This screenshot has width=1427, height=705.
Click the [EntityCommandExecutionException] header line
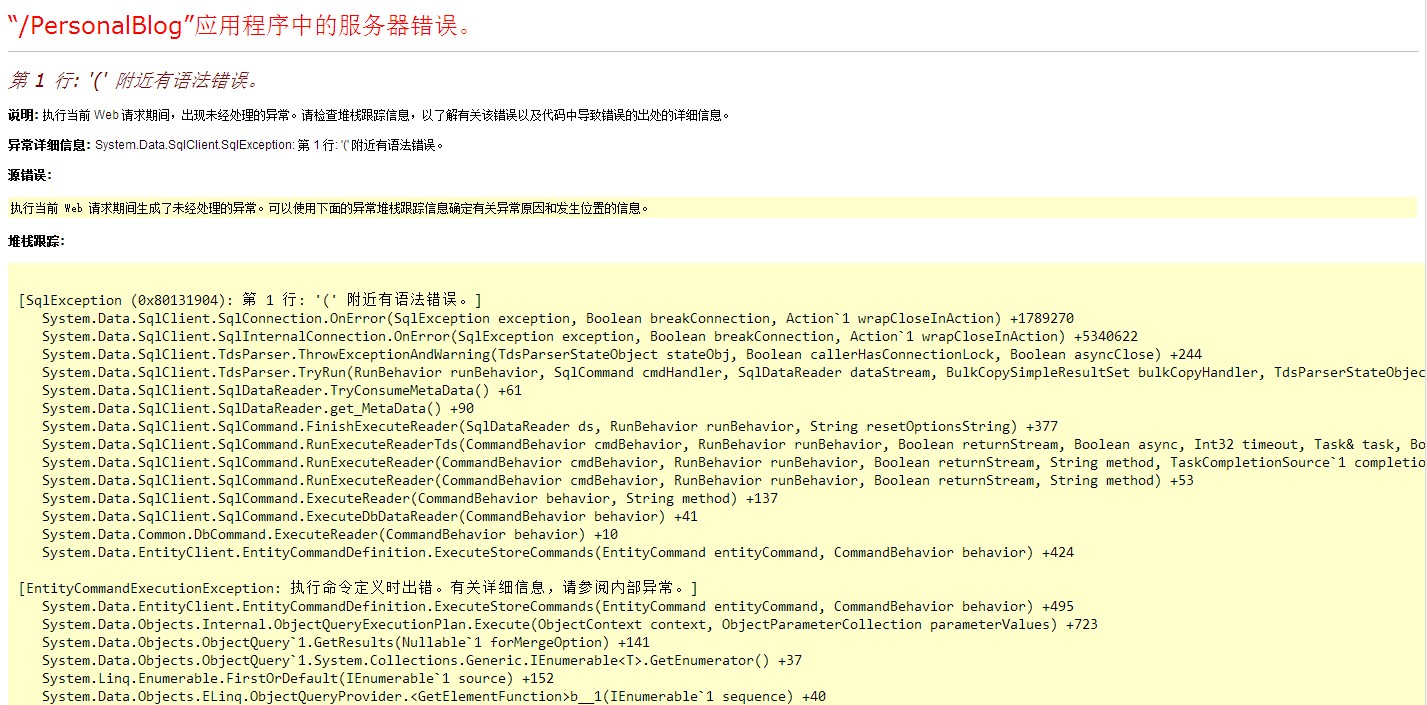pos(358,588)
